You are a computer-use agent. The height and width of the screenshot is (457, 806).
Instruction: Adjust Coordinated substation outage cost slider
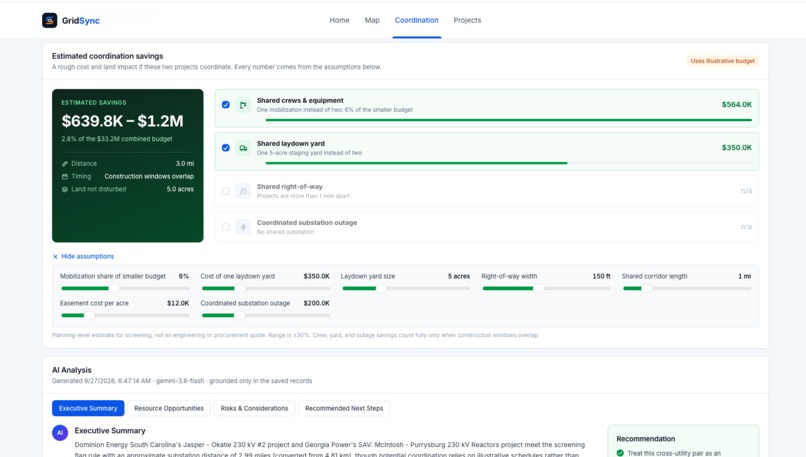coord(265,315)
